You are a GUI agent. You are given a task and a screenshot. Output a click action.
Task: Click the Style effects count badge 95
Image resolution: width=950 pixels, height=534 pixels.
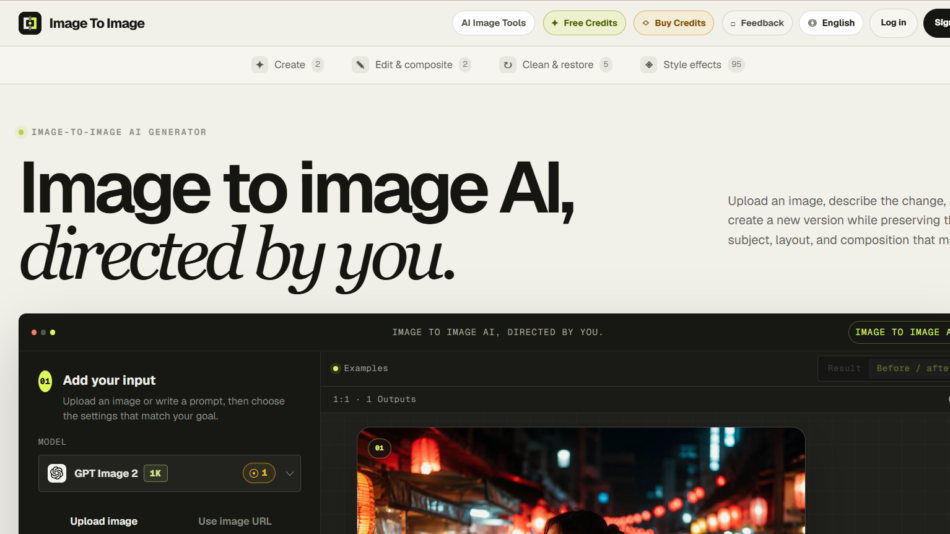pyautogui.click(x=736, y=64)
